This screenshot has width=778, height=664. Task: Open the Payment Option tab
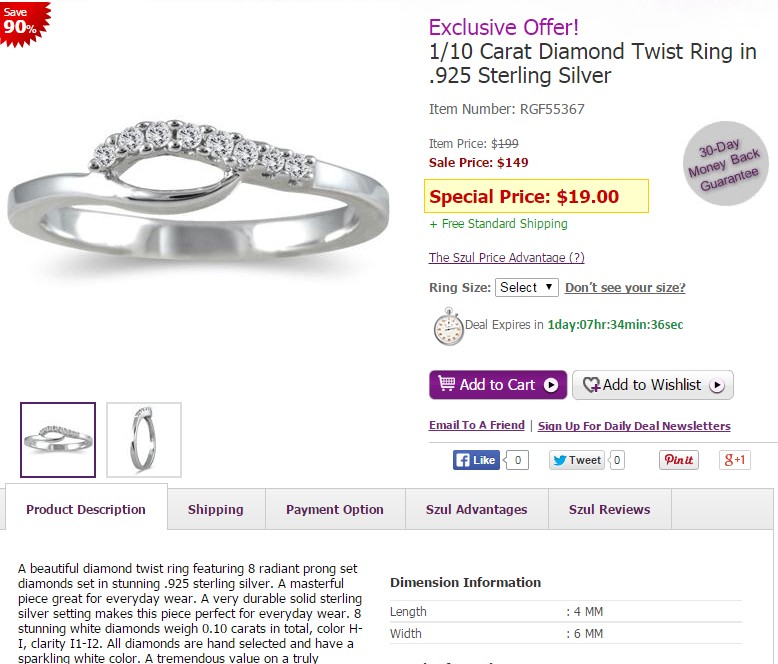335,509
